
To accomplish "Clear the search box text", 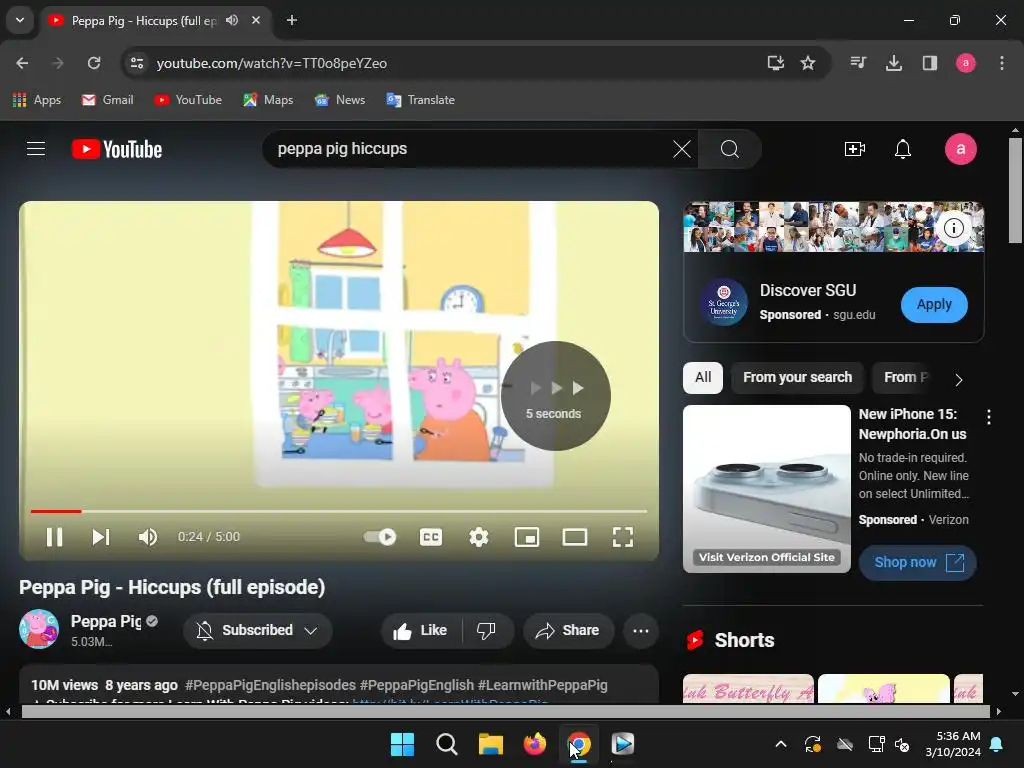I will (x=682, y=149).
